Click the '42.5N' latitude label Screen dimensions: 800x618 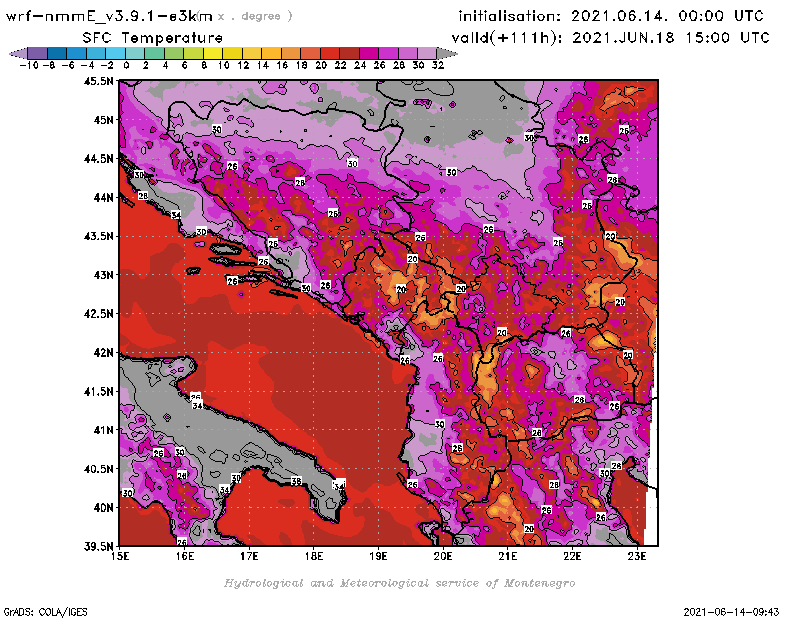98,314
